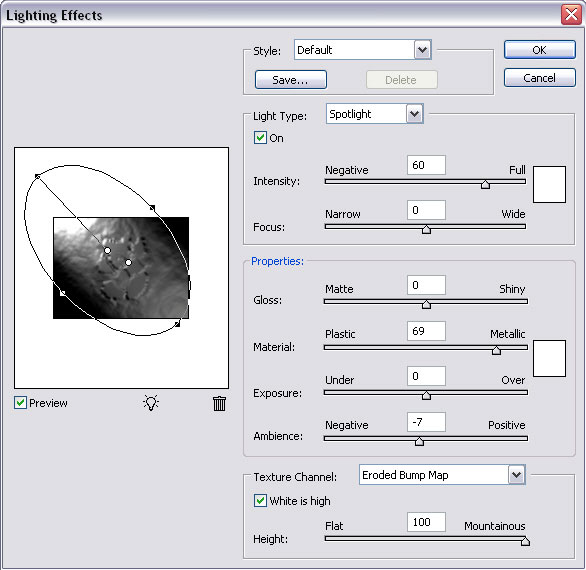The width and height of the screenshot is (586, 570).
Task: Close the Lighting Effects dialog
Action: point(571,15)
